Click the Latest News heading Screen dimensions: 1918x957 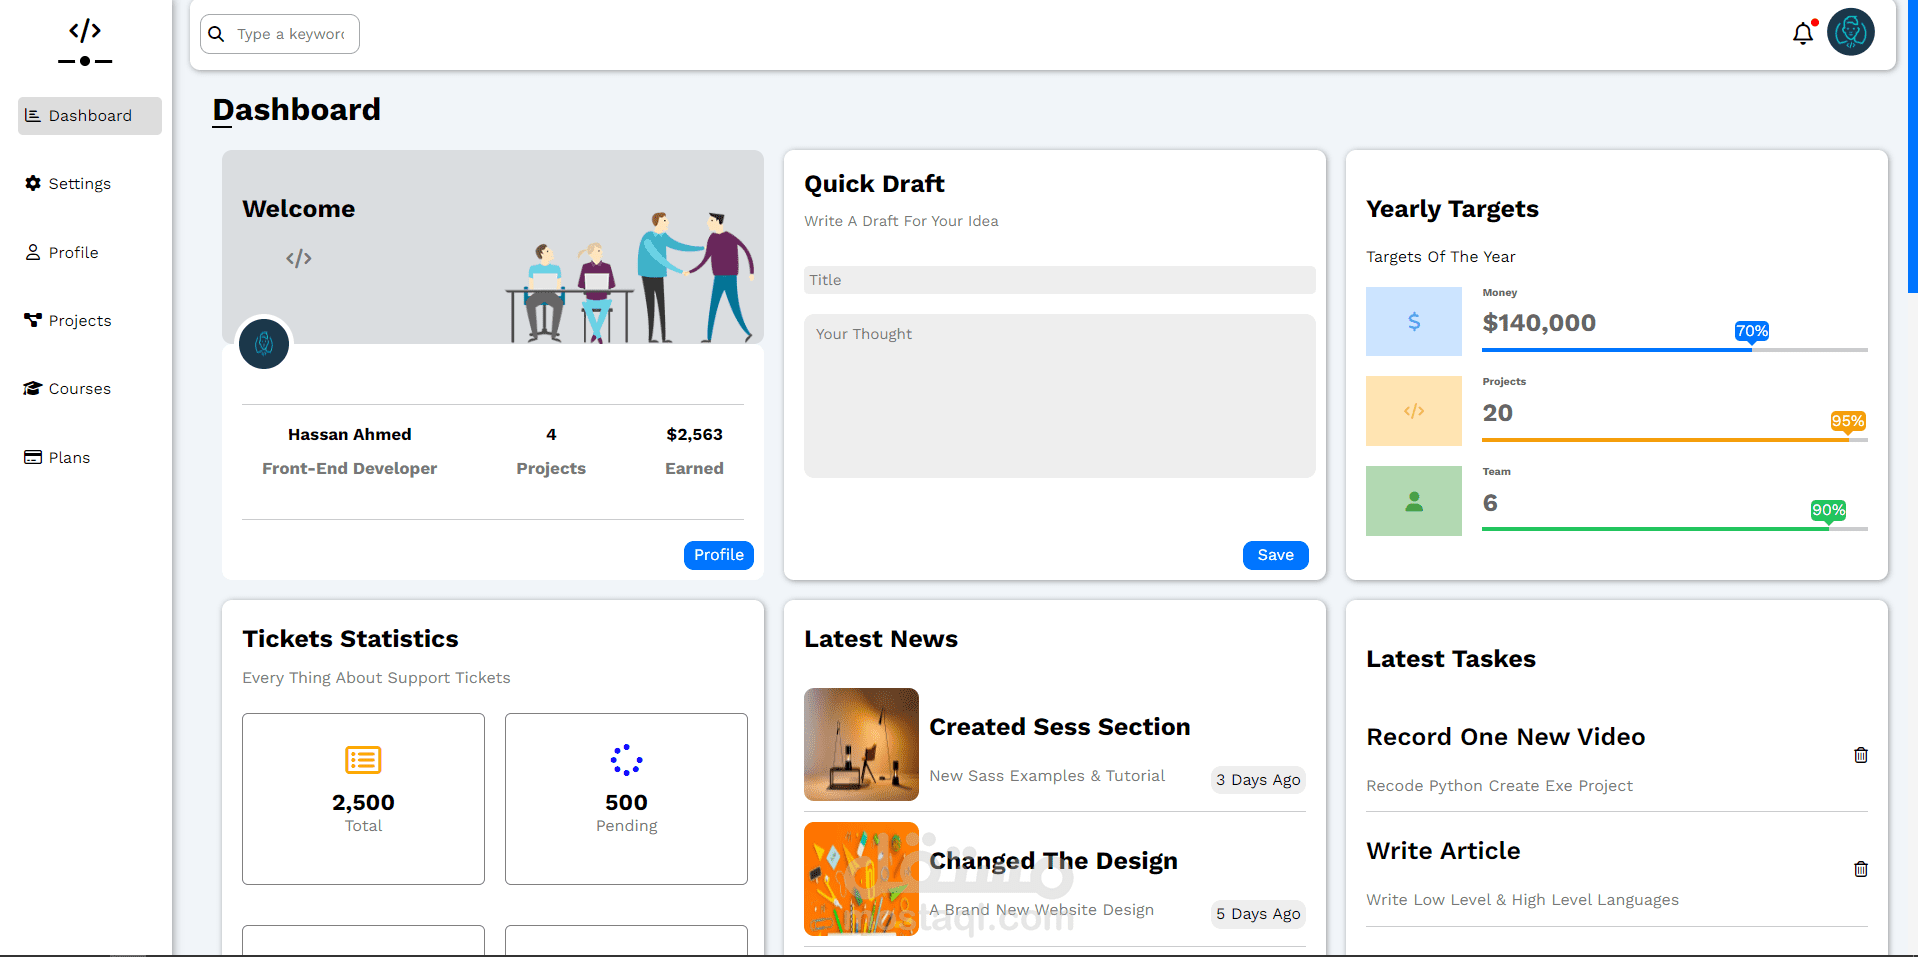tap(881, 639)
